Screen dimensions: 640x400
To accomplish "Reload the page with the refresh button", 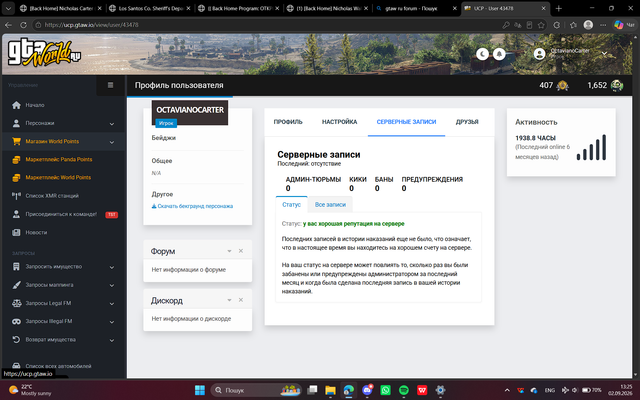I will point(23,25).
